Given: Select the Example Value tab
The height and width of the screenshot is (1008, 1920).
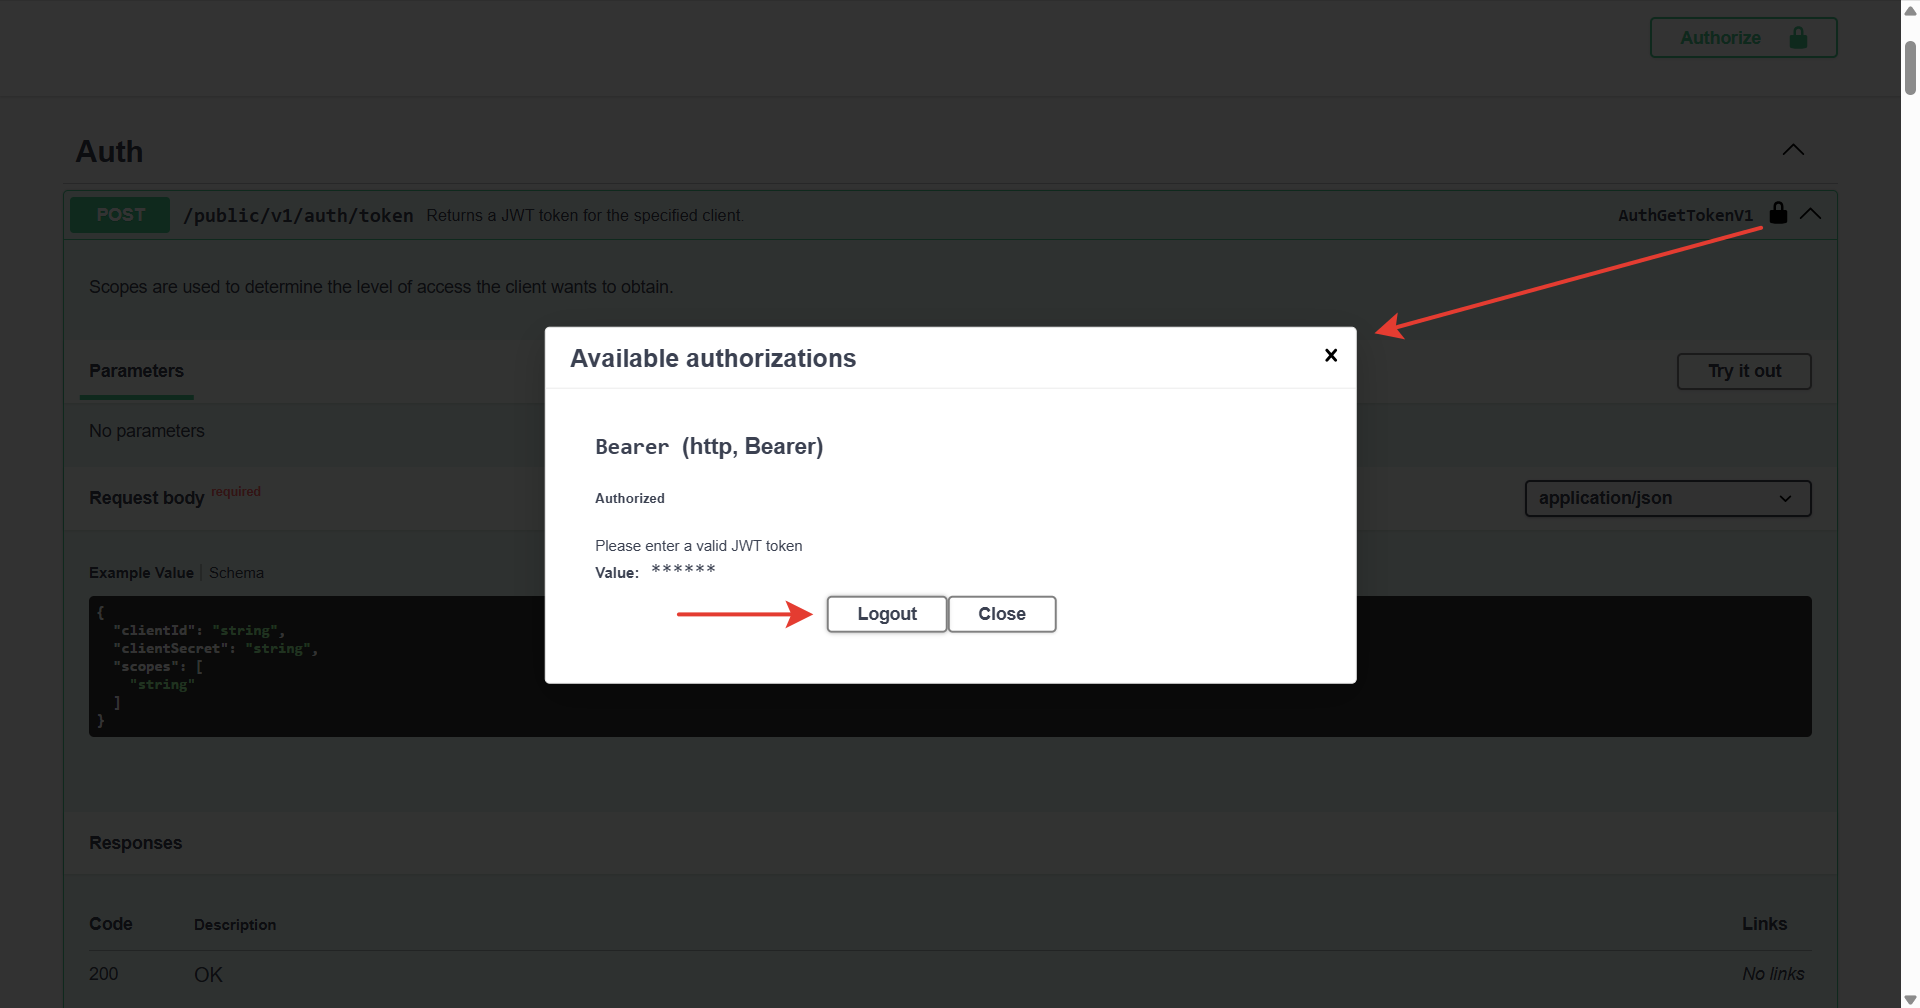Looking at the screenshot, I should tap(141, 572).
